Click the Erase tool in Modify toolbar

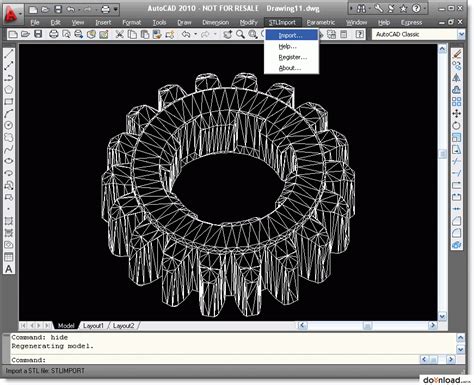tap(456, 54)
